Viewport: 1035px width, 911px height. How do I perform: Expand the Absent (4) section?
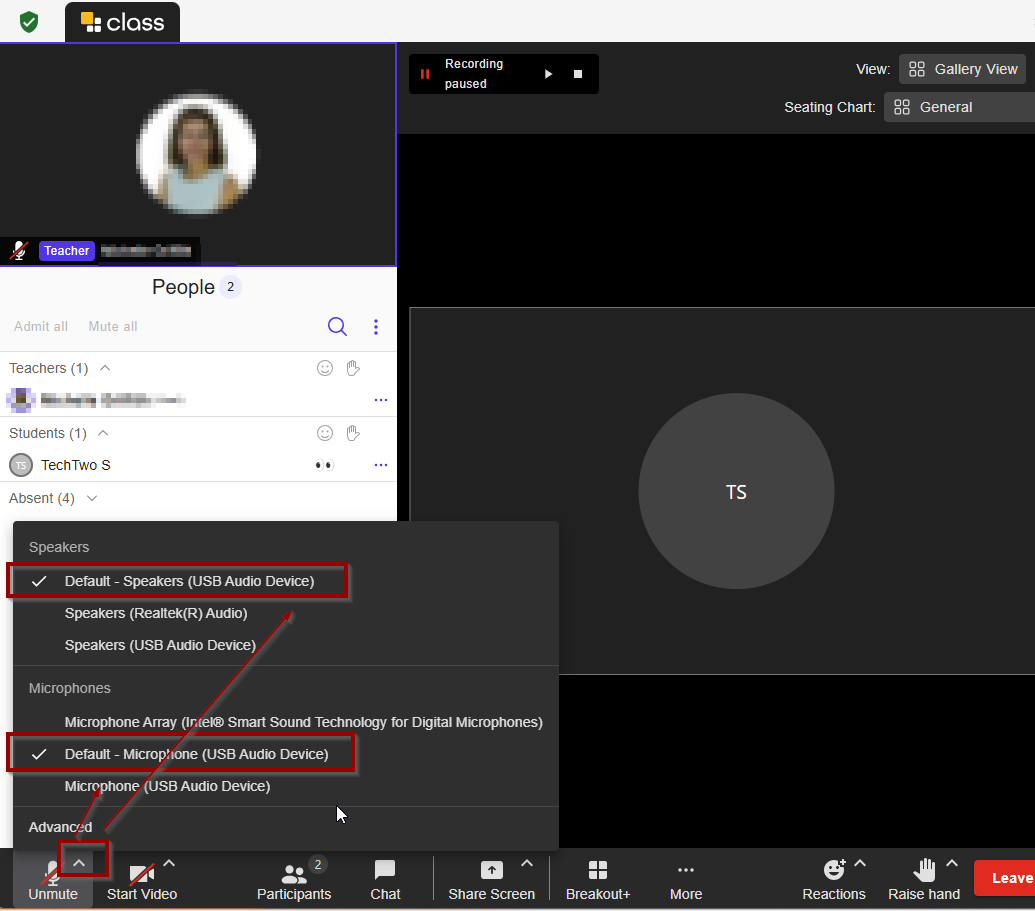click(x=92, y=498)
